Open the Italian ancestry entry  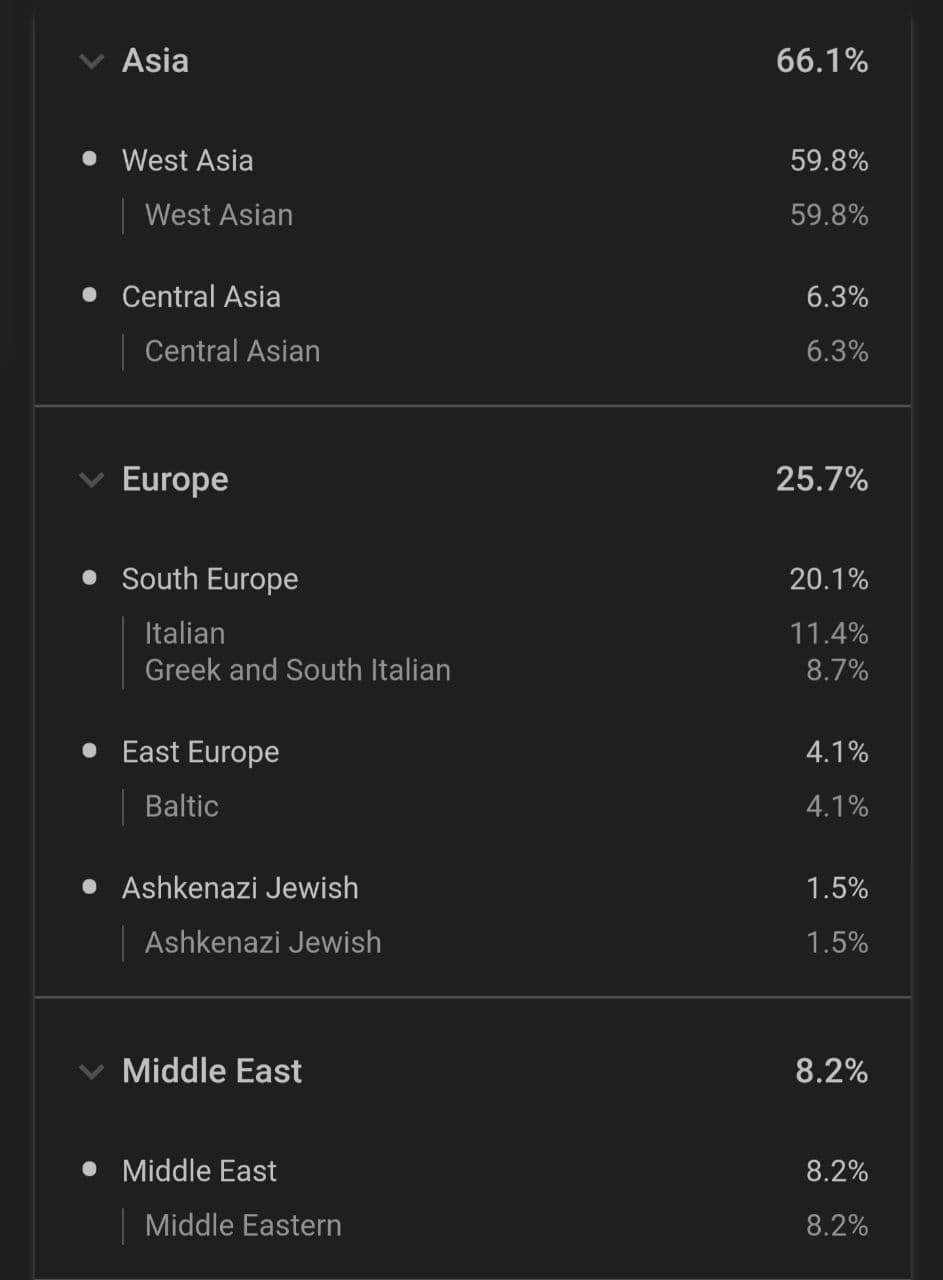[x=185, y=633]
